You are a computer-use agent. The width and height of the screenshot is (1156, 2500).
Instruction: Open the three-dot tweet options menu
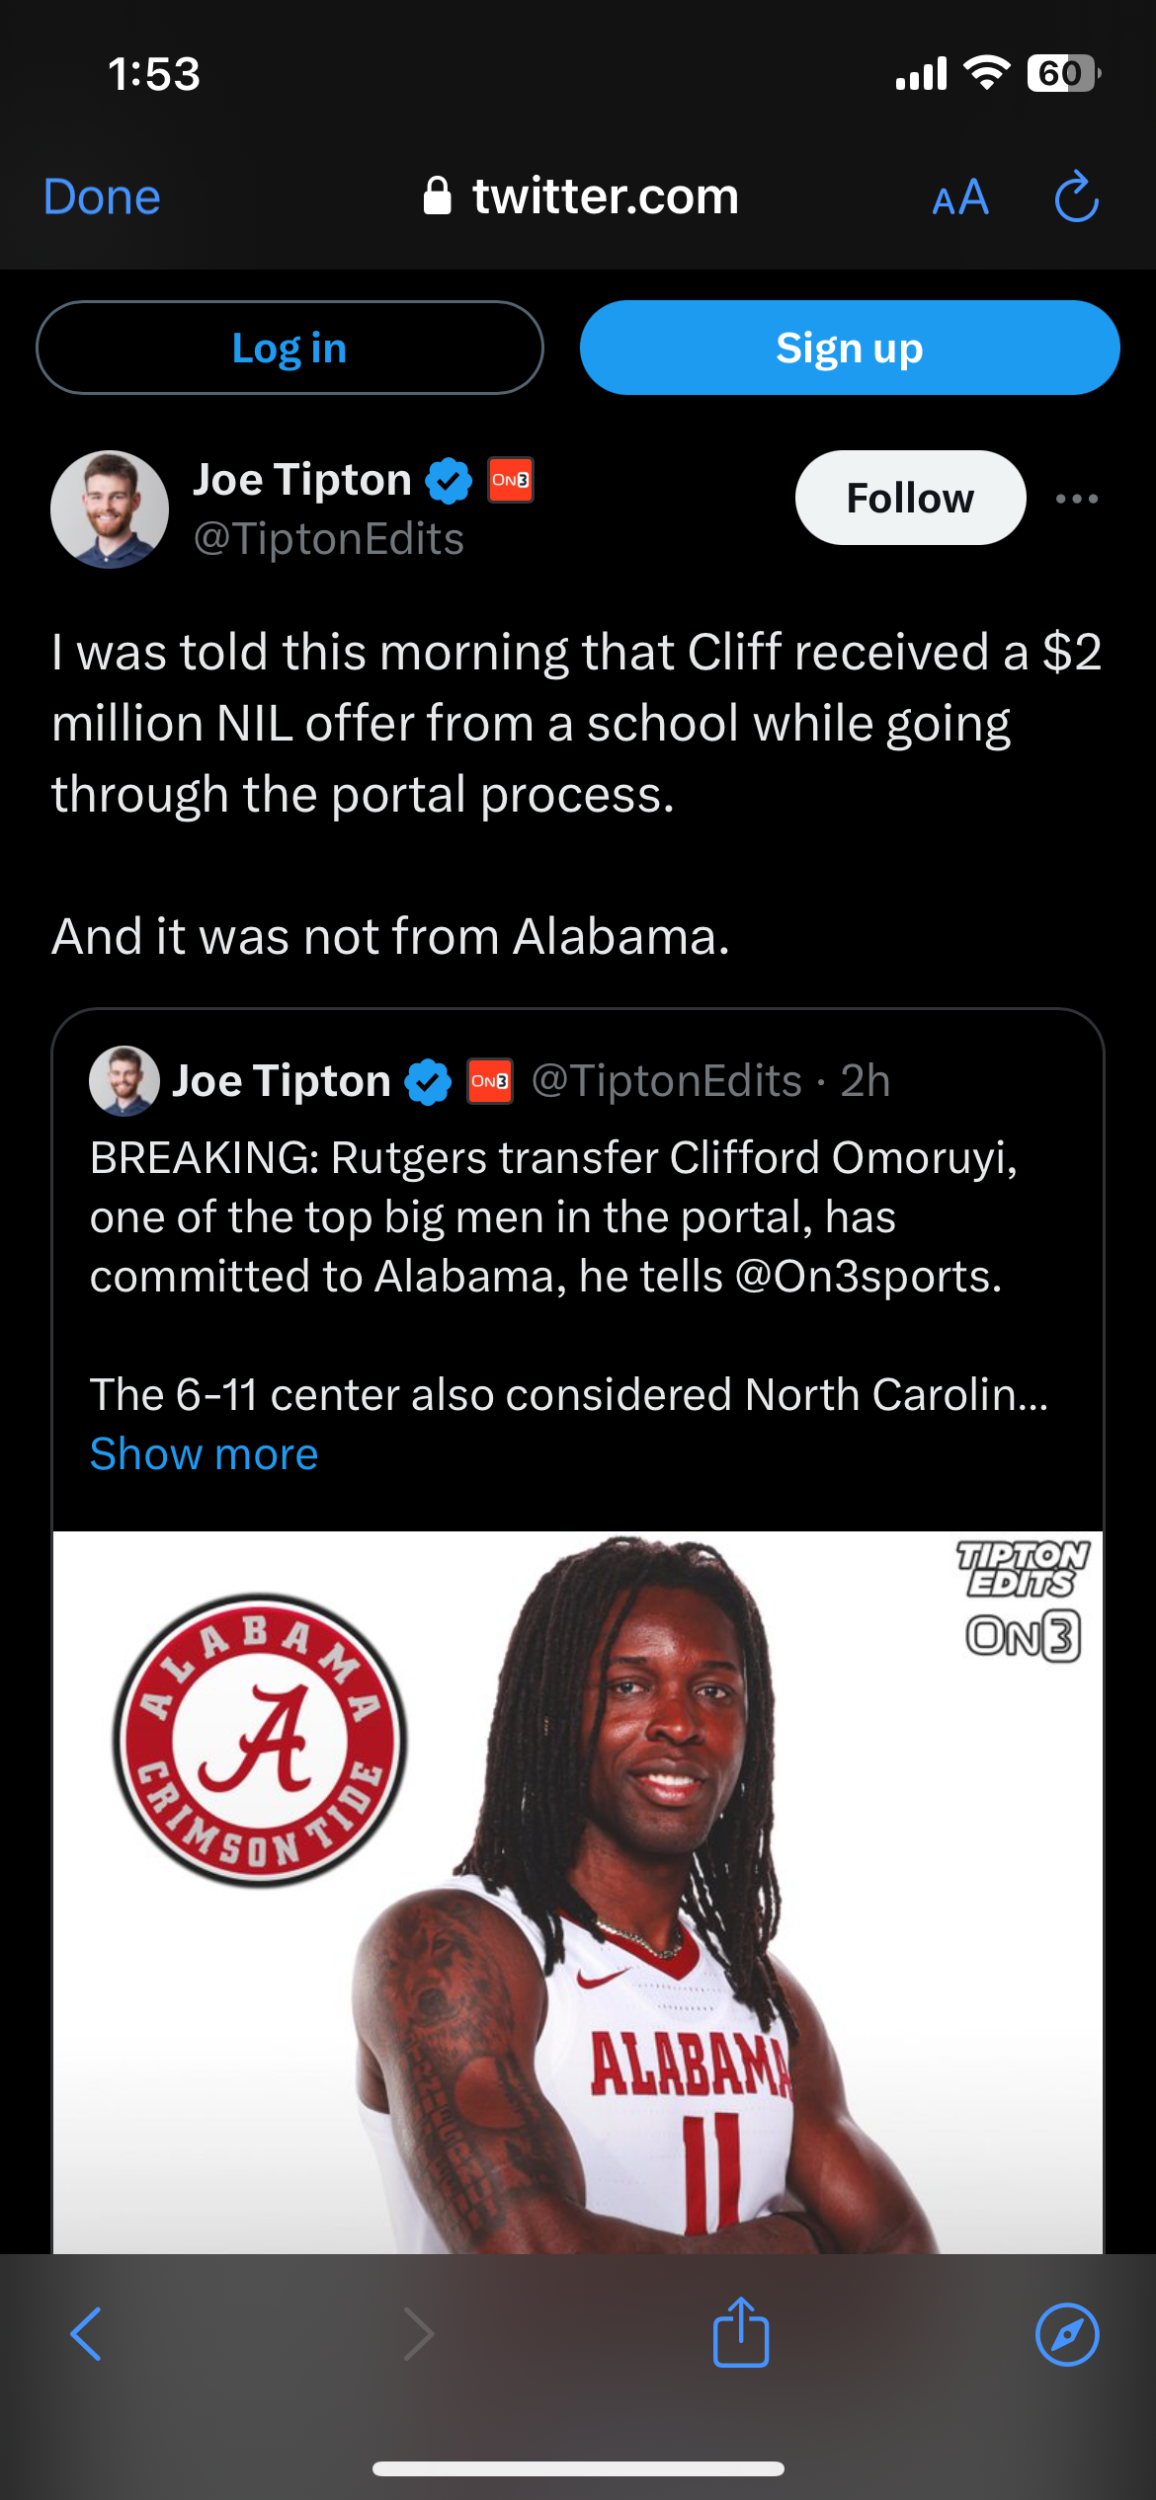click(x=1076, y=498)
